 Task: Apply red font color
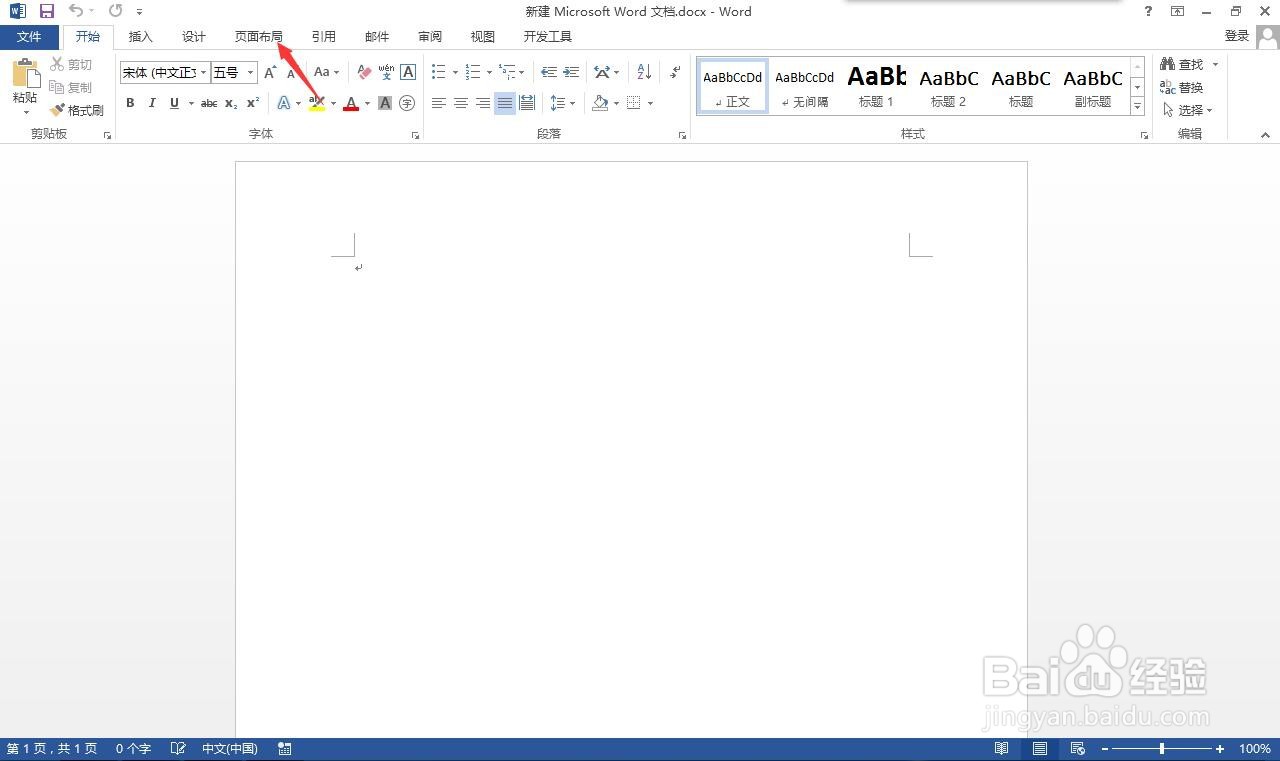pos(351,103)
